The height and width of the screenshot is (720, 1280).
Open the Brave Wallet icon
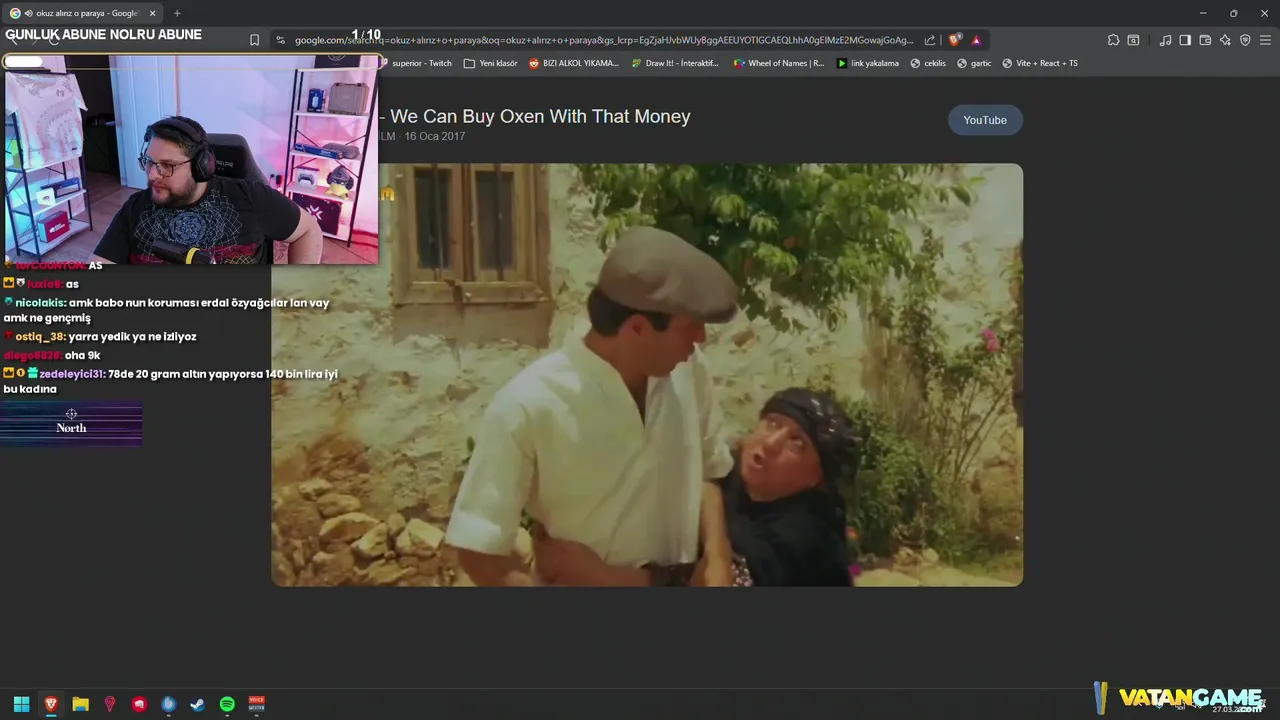1205,40
